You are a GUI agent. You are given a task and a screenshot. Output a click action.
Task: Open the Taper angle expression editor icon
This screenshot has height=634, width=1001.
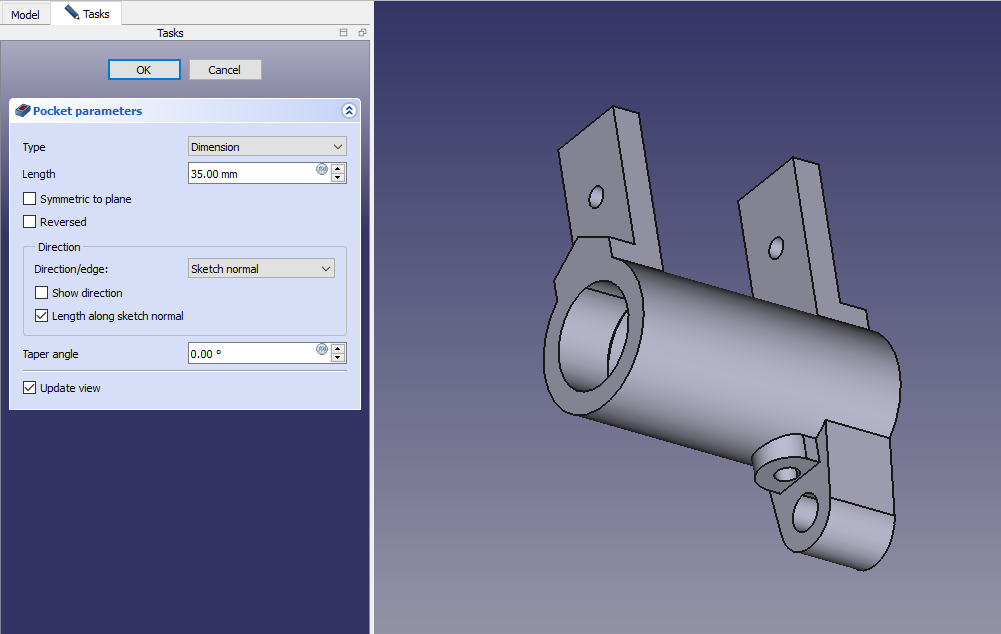pyautogui.click(x=322, y=349)
